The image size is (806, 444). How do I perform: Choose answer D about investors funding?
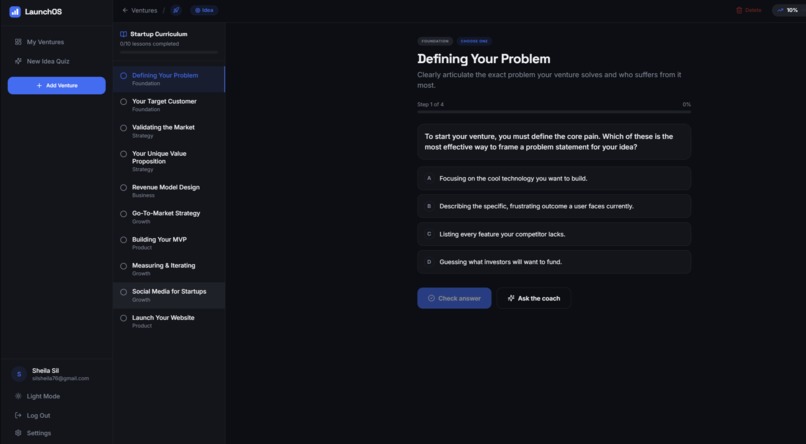554,262
